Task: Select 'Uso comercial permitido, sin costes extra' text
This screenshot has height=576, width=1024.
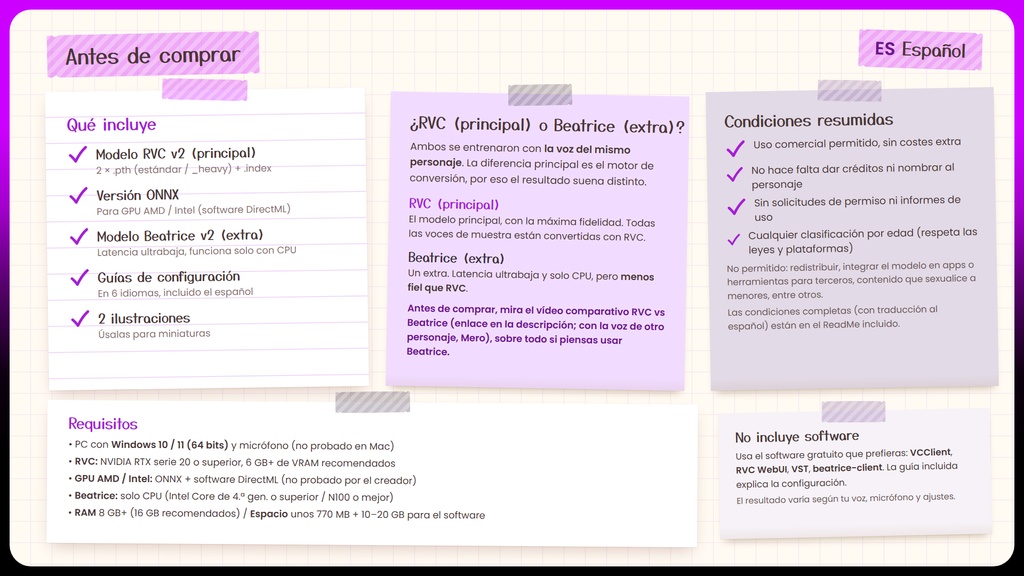Action: [x=857, y=143]
